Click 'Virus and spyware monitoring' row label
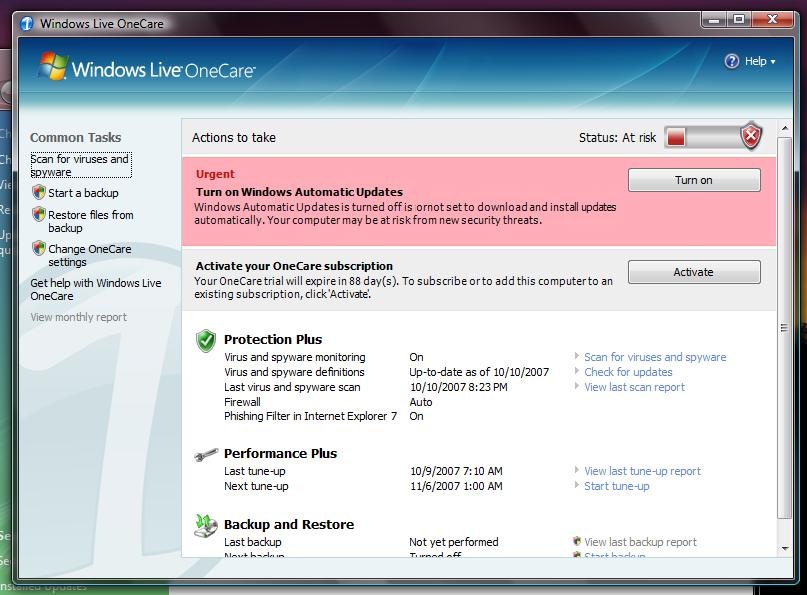This screenshot has height=595, width=807. 294,357
